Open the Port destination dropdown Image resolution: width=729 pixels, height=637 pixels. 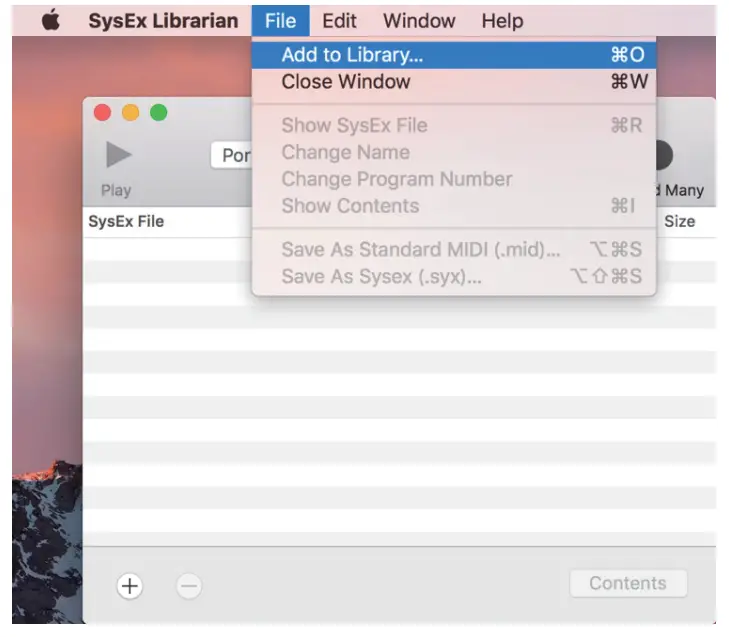click(x=231, y=155)
